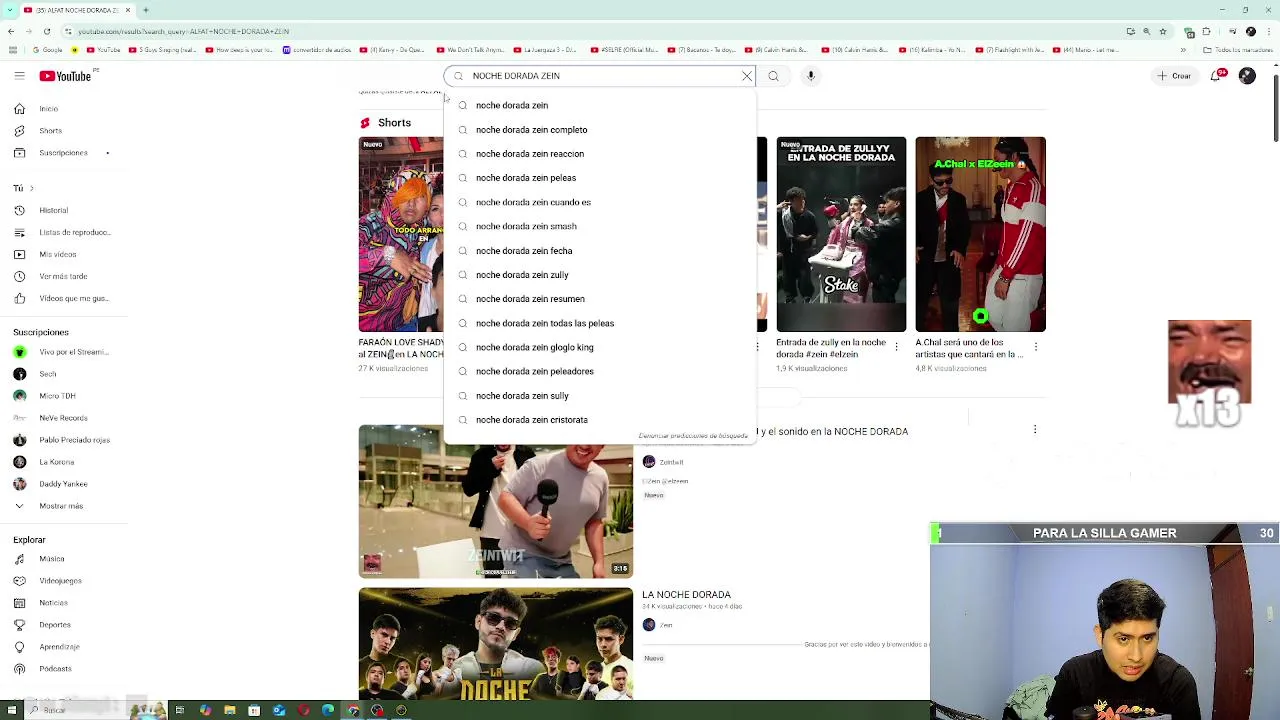Open Todos los marcadores folder
Image resolution: width=1280 pixels, height=720 pixels.
tap(1240, 49)
